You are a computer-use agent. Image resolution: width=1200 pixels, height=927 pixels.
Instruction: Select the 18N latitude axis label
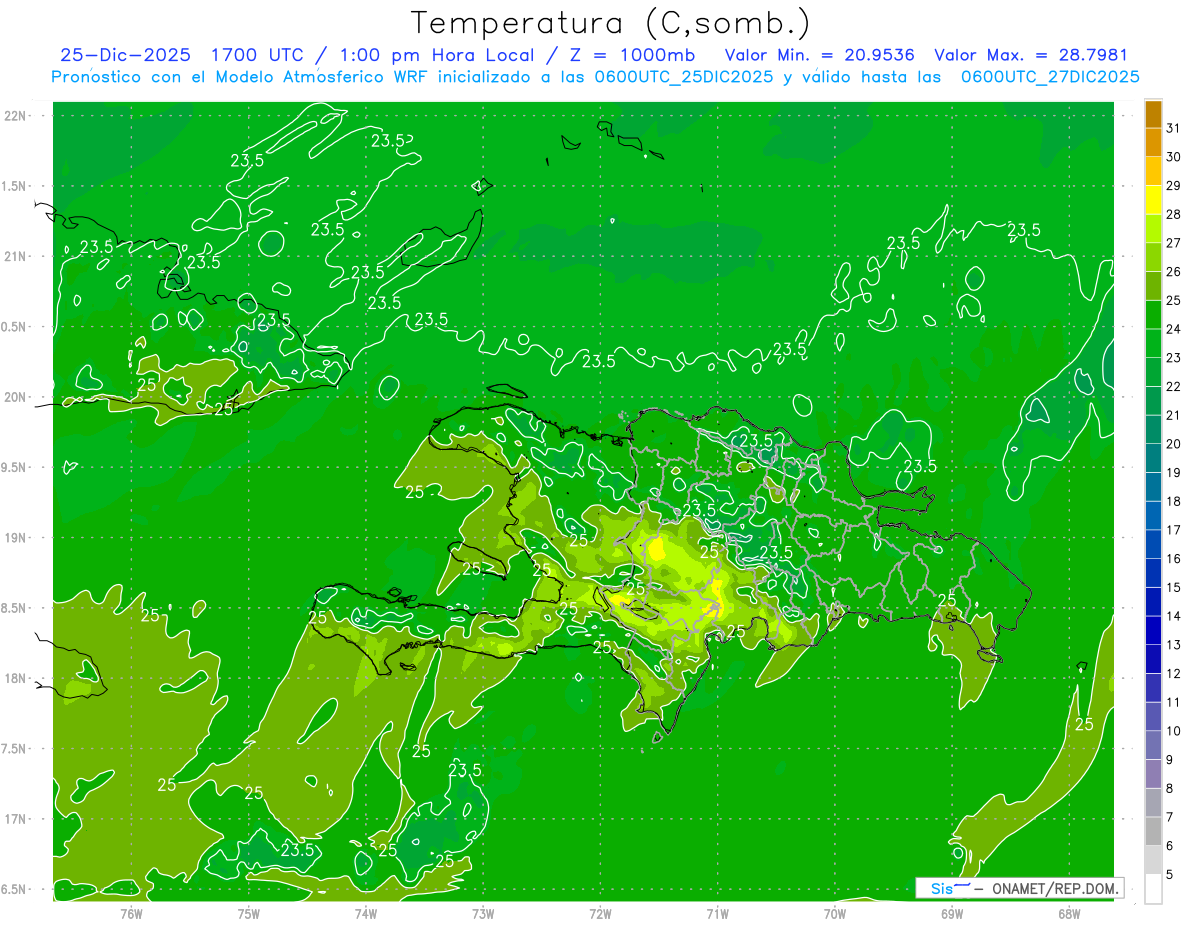(x=16, y=678)
